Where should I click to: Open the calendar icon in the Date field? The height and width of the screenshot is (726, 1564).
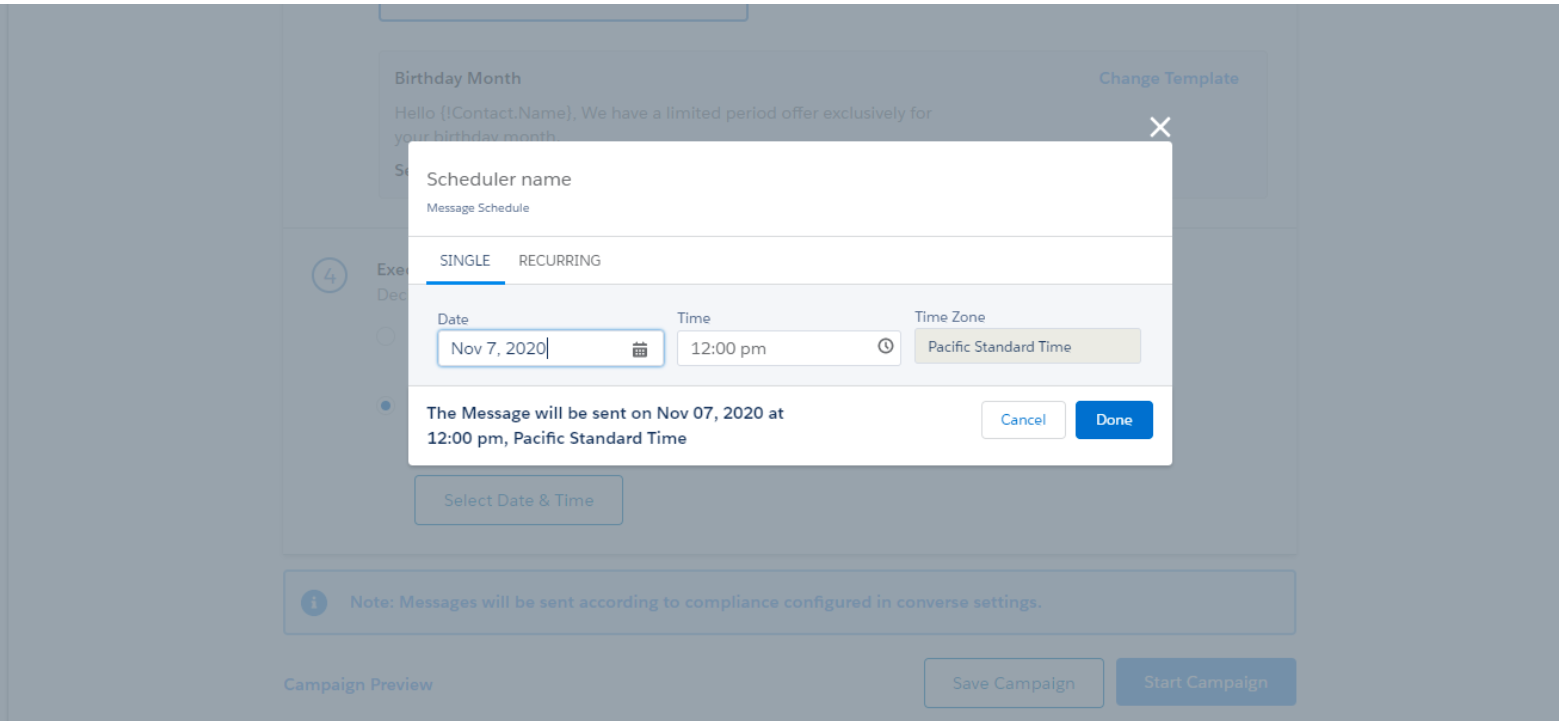point(640,347)
